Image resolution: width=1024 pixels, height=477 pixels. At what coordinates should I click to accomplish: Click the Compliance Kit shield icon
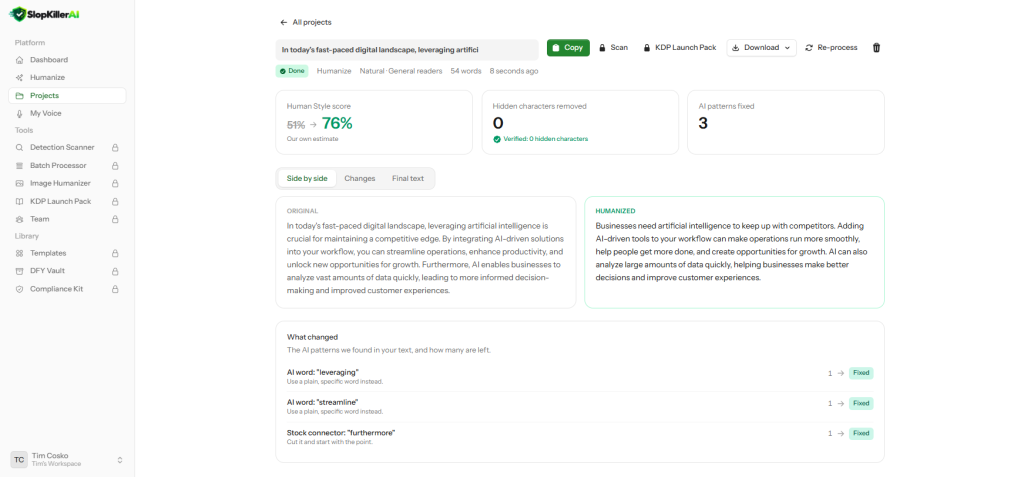20,289
